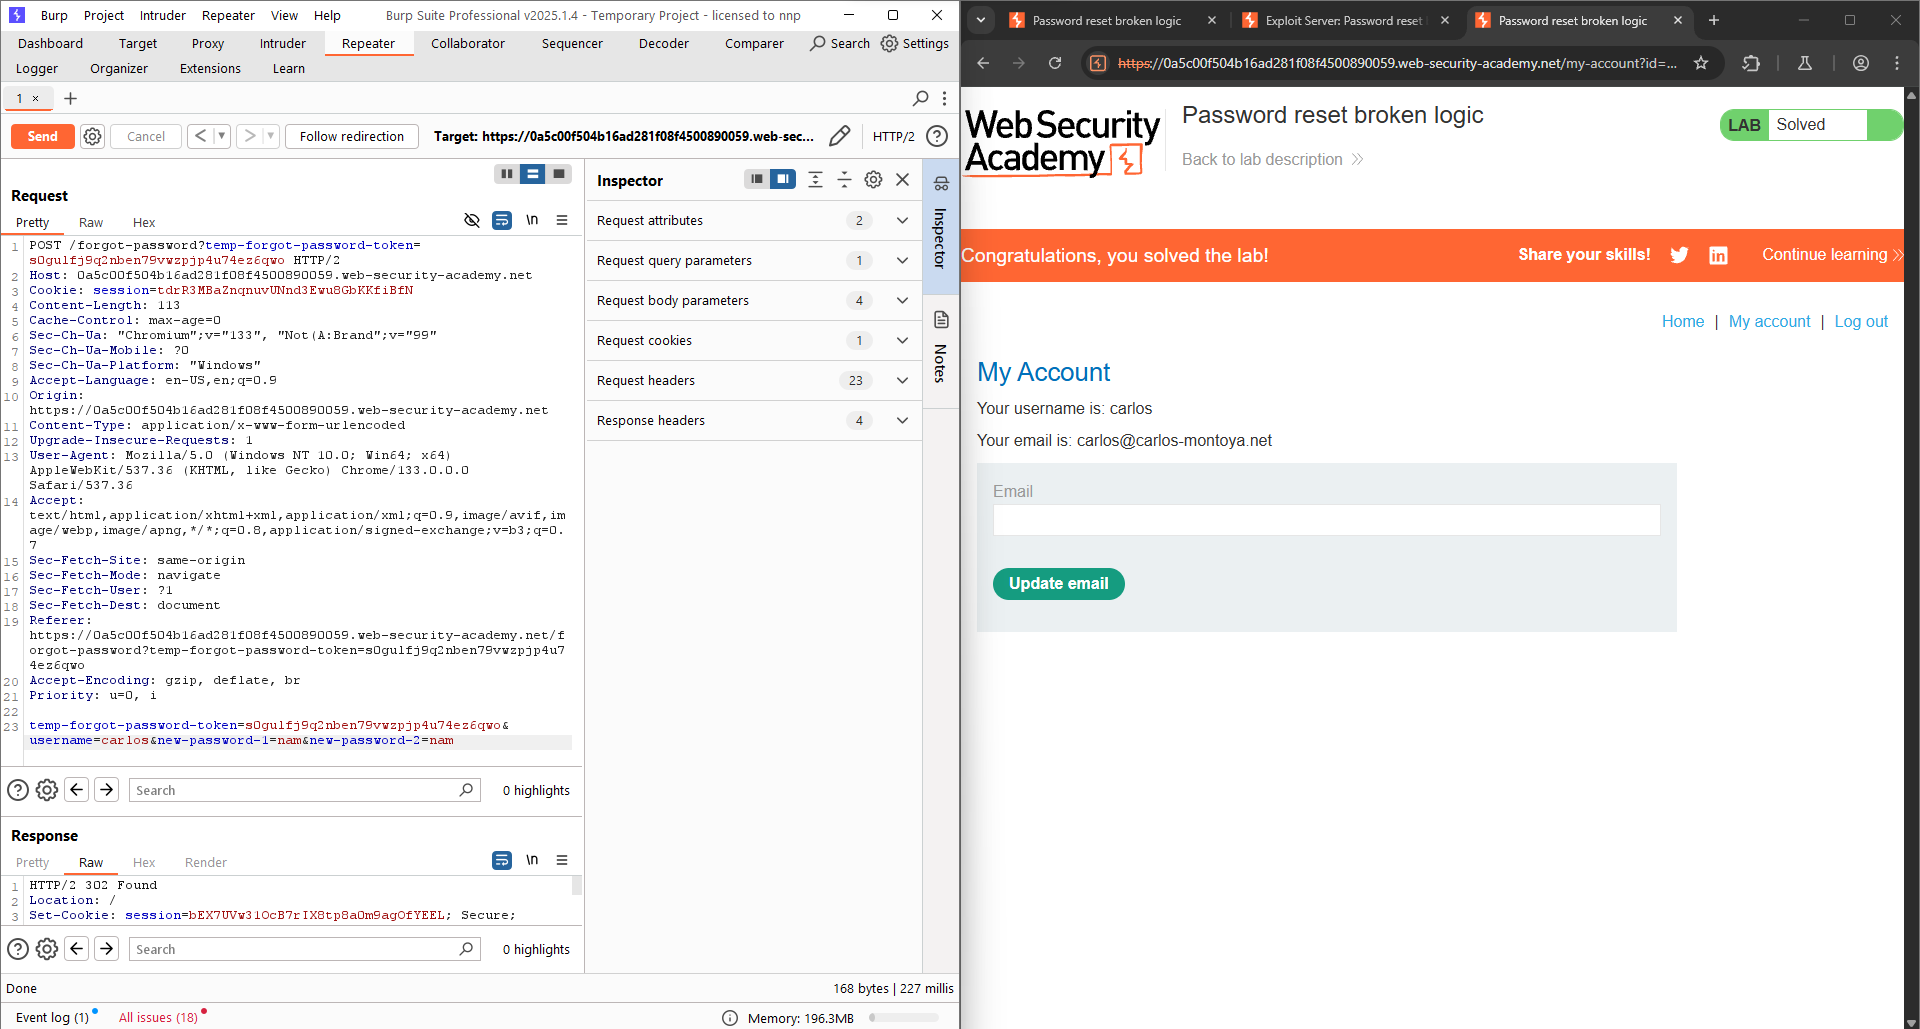Open history back dropdown arrow in Repeater
Image resolution: width=1920 pixels, height=1029 pixels.
pyautogui.click(x=222, y=136)
